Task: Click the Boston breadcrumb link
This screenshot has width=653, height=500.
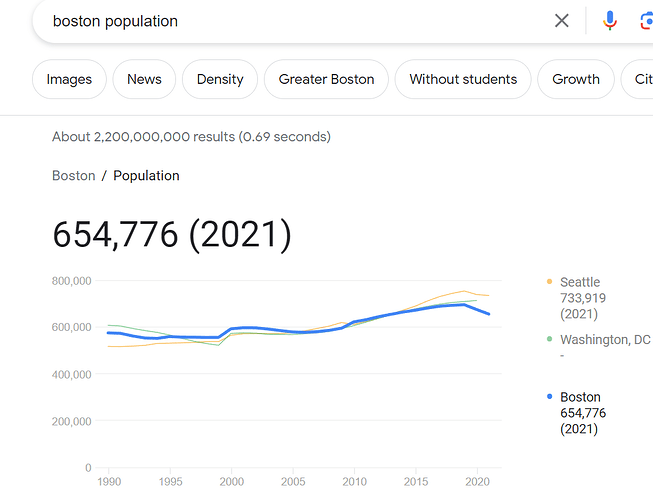Action: (x=74, y=175)
